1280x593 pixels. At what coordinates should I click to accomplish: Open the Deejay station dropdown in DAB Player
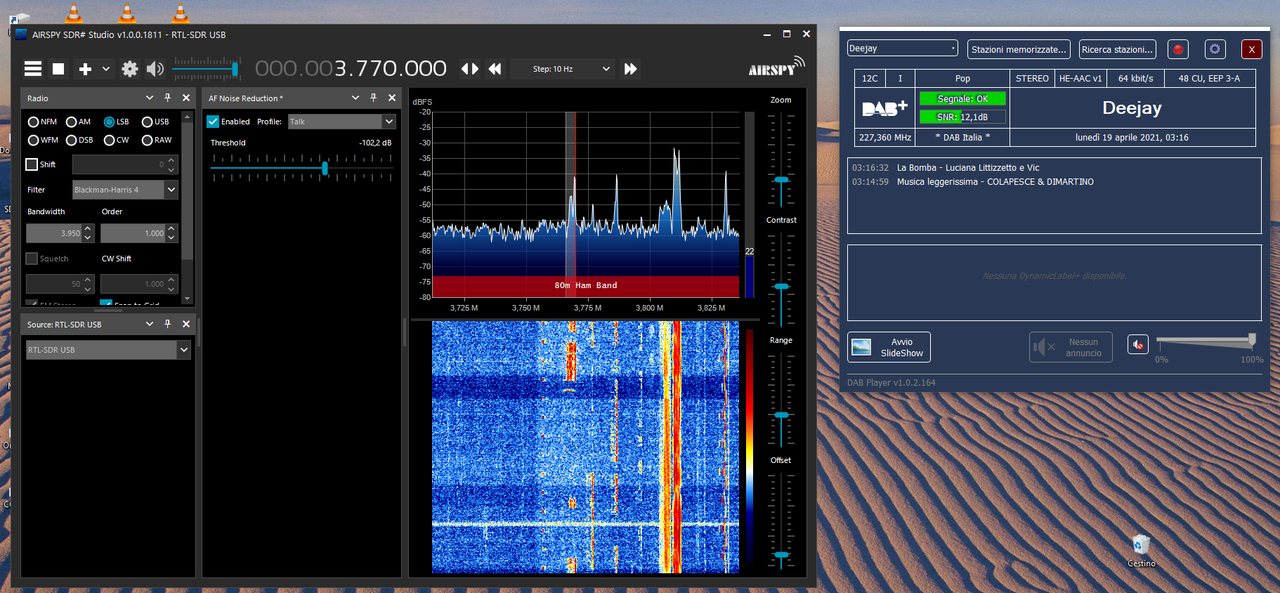[903, 48]
